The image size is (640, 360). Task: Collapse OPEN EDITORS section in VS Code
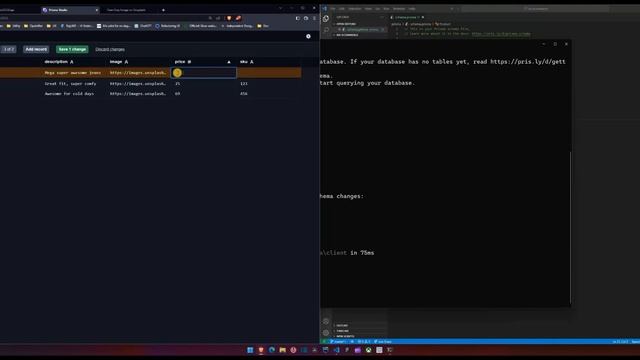(345, 24)
